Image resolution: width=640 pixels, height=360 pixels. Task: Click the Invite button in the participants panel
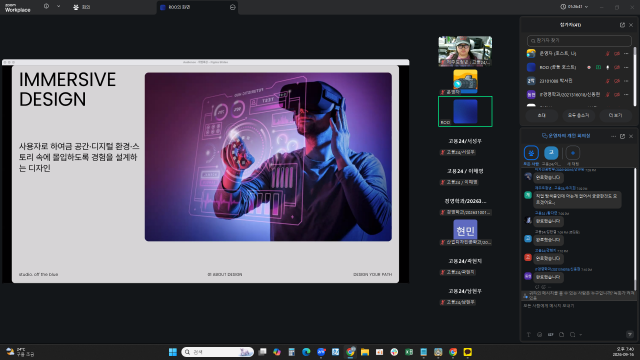542,116
